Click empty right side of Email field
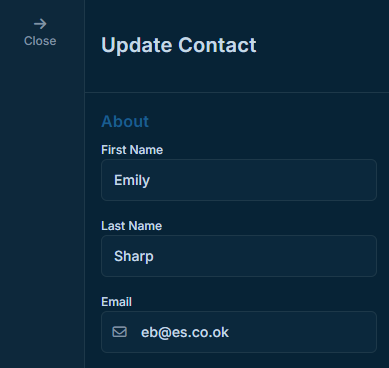Screen dimensions: 389x368 [x=303, y=332]
